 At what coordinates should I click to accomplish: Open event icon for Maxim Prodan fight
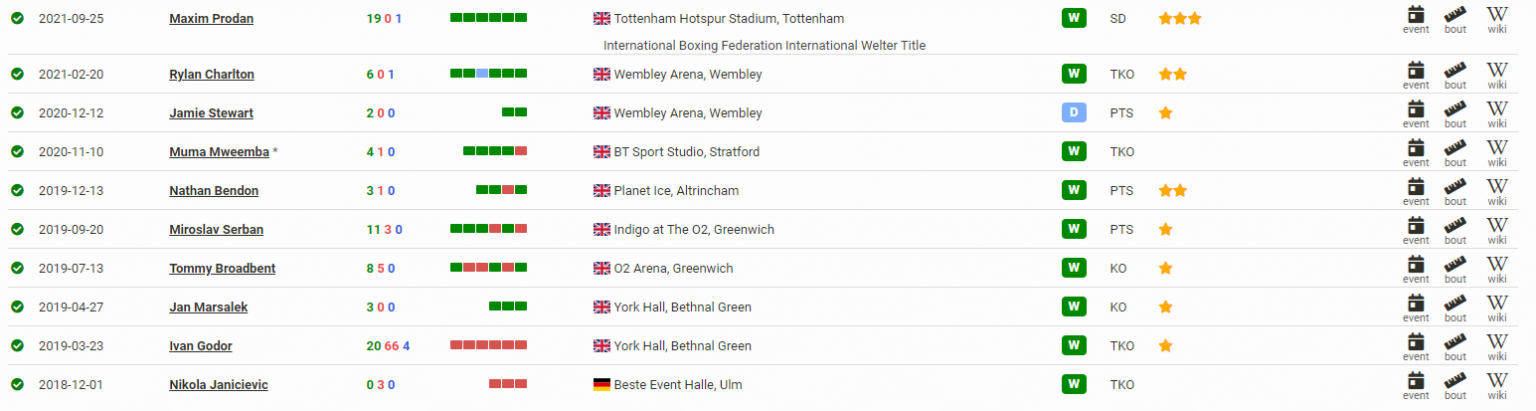pos(1416,19)
